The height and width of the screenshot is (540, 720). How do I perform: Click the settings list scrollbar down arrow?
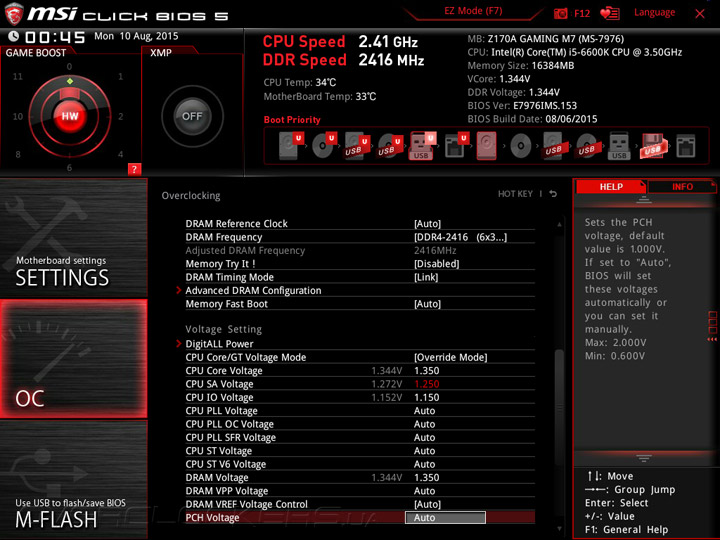(559, 529)
